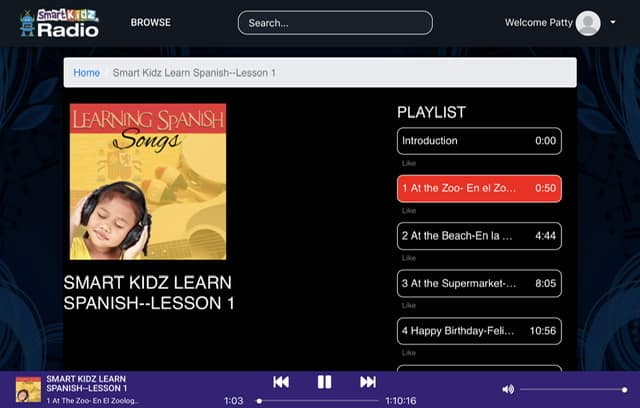640x408 pixels.
Task: Click the Search input field
Action: 335,23
